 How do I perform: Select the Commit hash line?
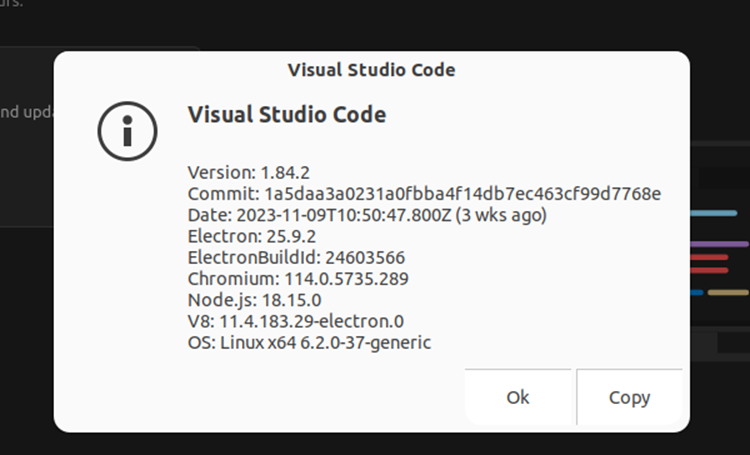click(x=424, y=194)
